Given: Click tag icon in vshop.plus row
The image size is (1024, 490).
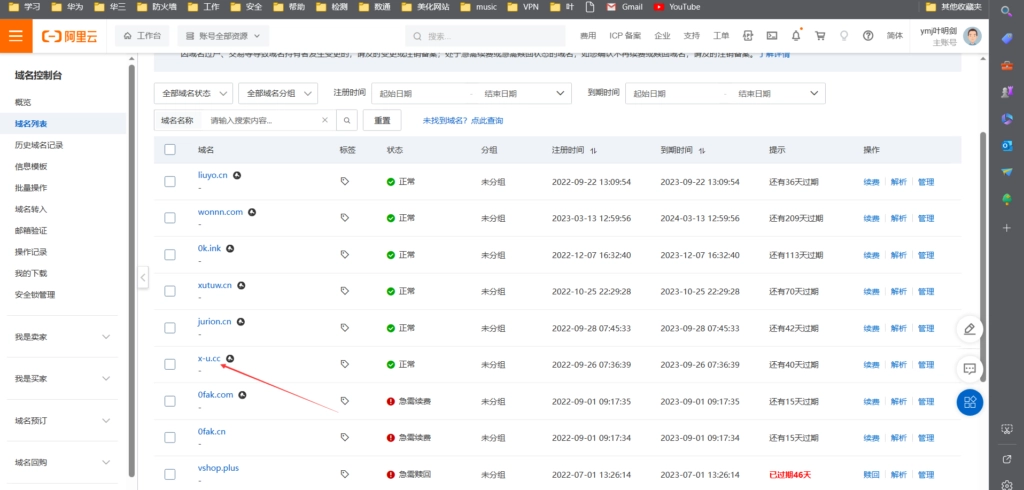Looking at the screenshot, I should [345, 474].
